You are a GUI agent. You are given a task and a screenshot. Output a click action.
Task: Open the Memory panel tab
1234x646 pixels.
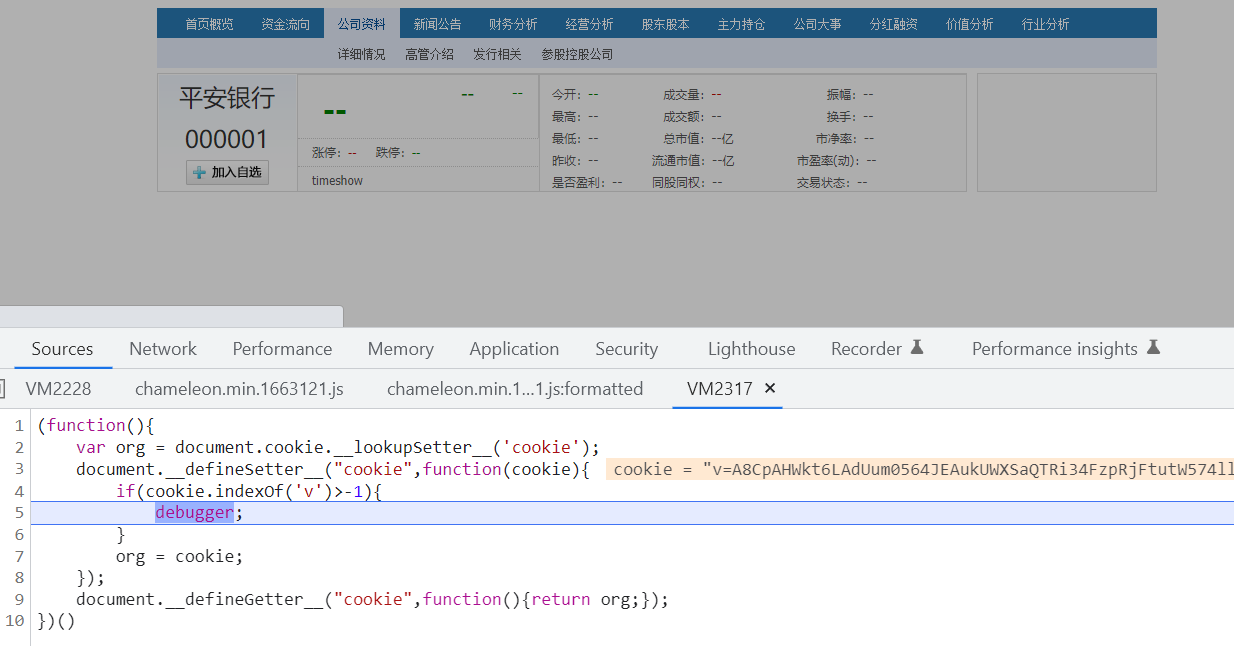point(400,349)
